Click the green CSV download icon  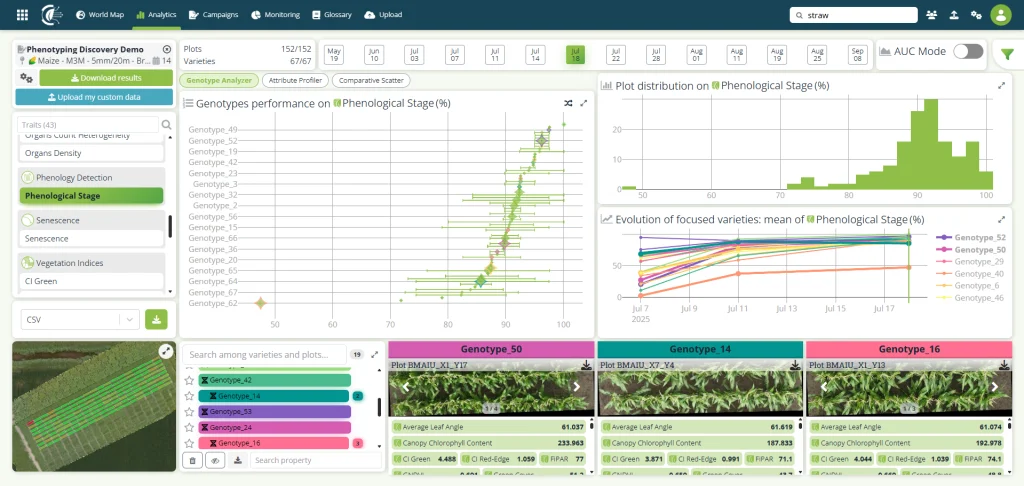click(156, 319)
